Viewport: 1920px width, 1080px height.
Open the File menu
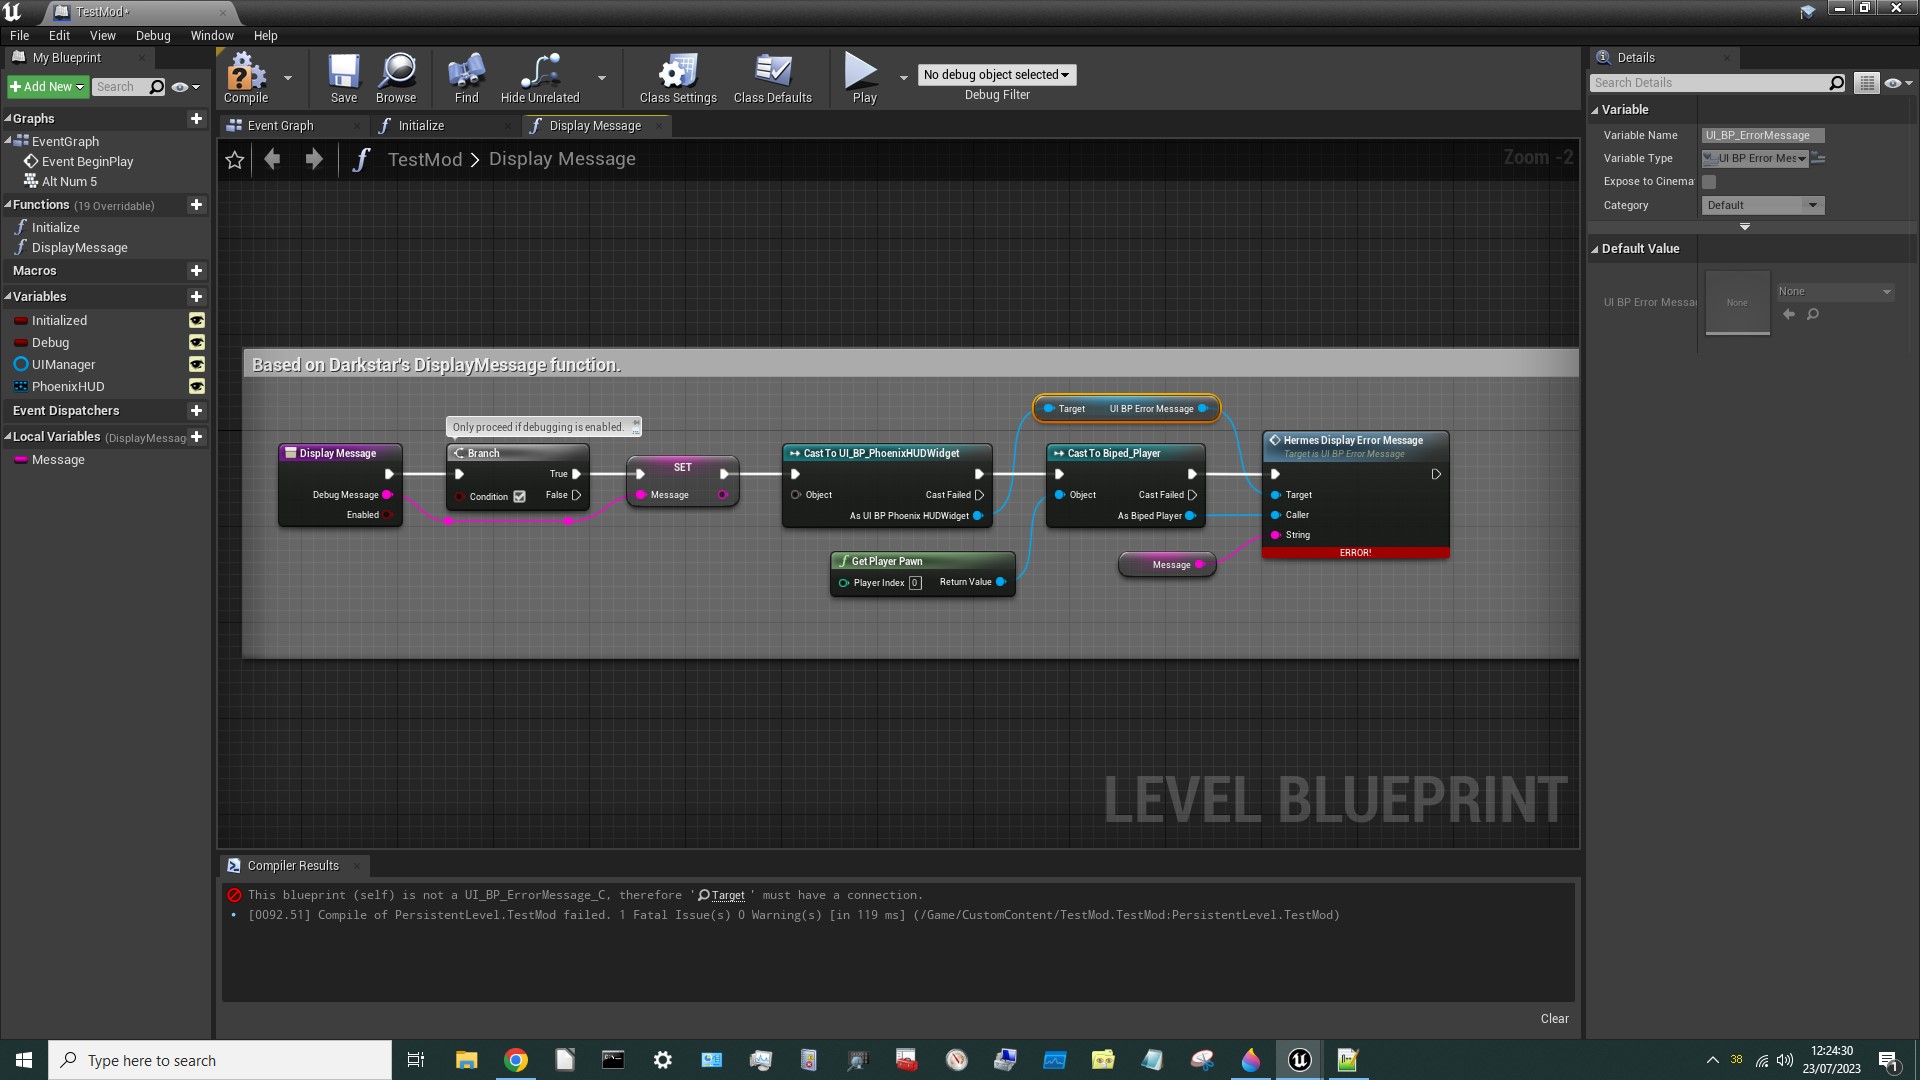click(x=19, y=35)
